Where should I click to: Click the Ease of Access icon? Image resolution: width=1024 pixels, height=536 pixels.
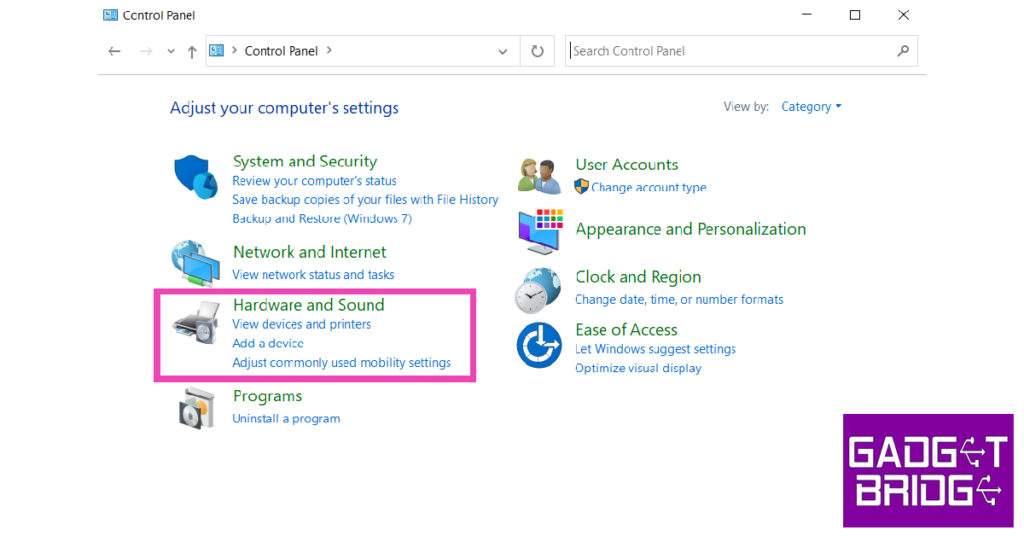tap(538, 346)
